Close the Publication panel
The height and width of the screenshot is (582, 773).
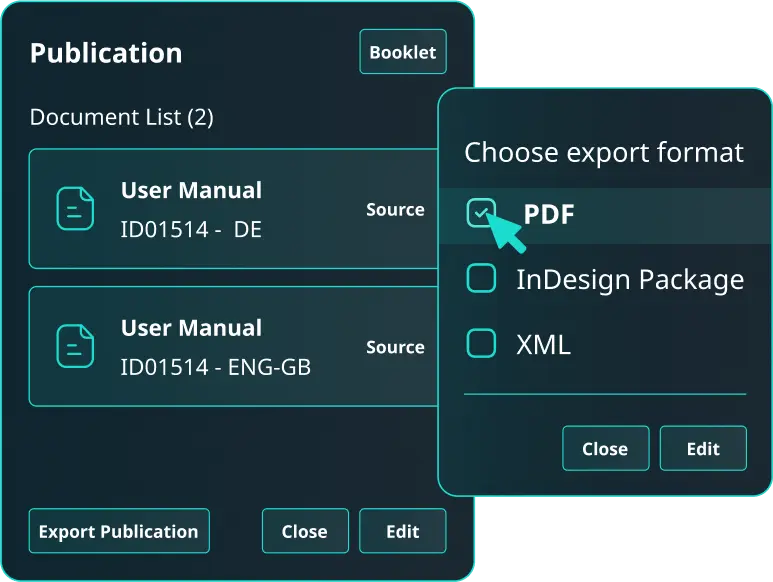(305, 531)
